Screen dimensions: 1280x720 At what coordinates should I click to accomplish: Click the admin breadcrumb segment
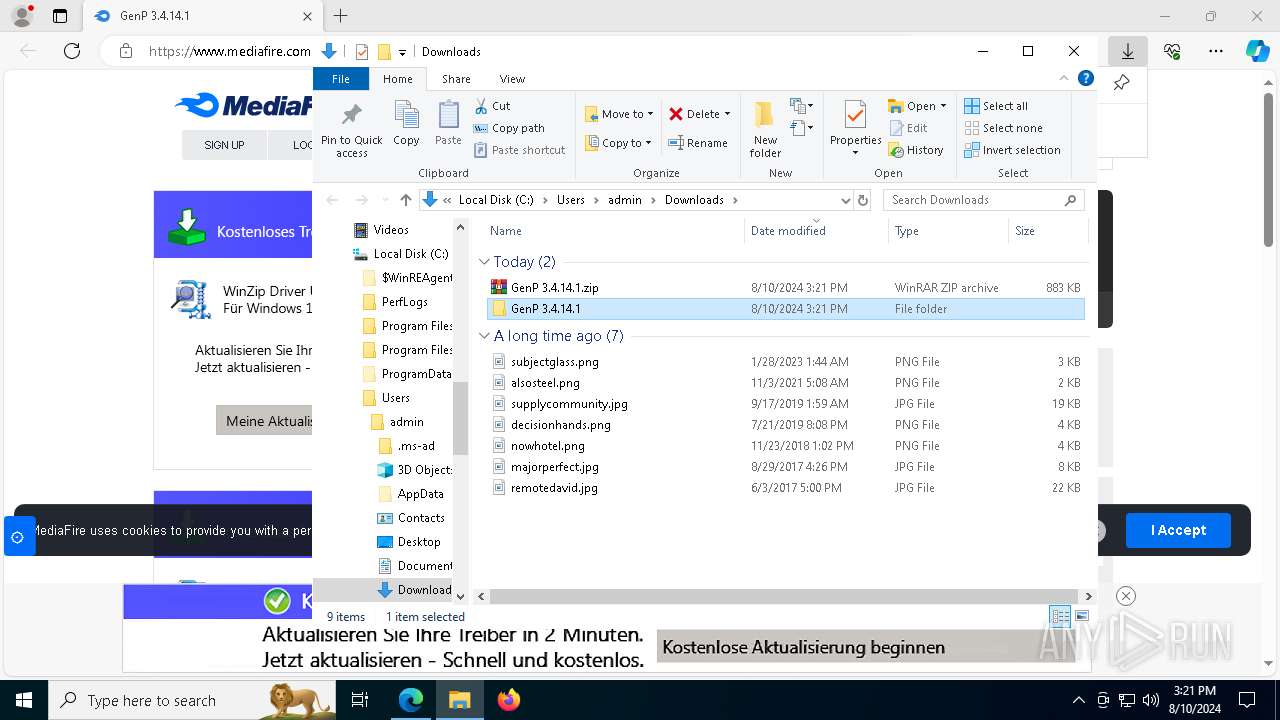[x=624, y=200]
